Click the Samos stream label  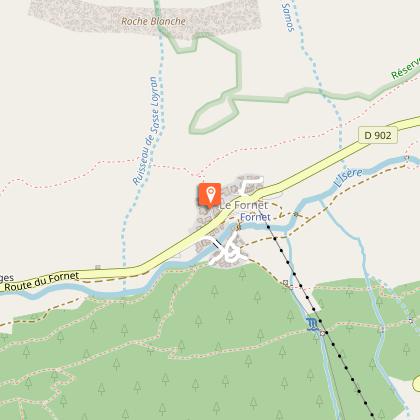pyautogui.click(x=288, y=17)
